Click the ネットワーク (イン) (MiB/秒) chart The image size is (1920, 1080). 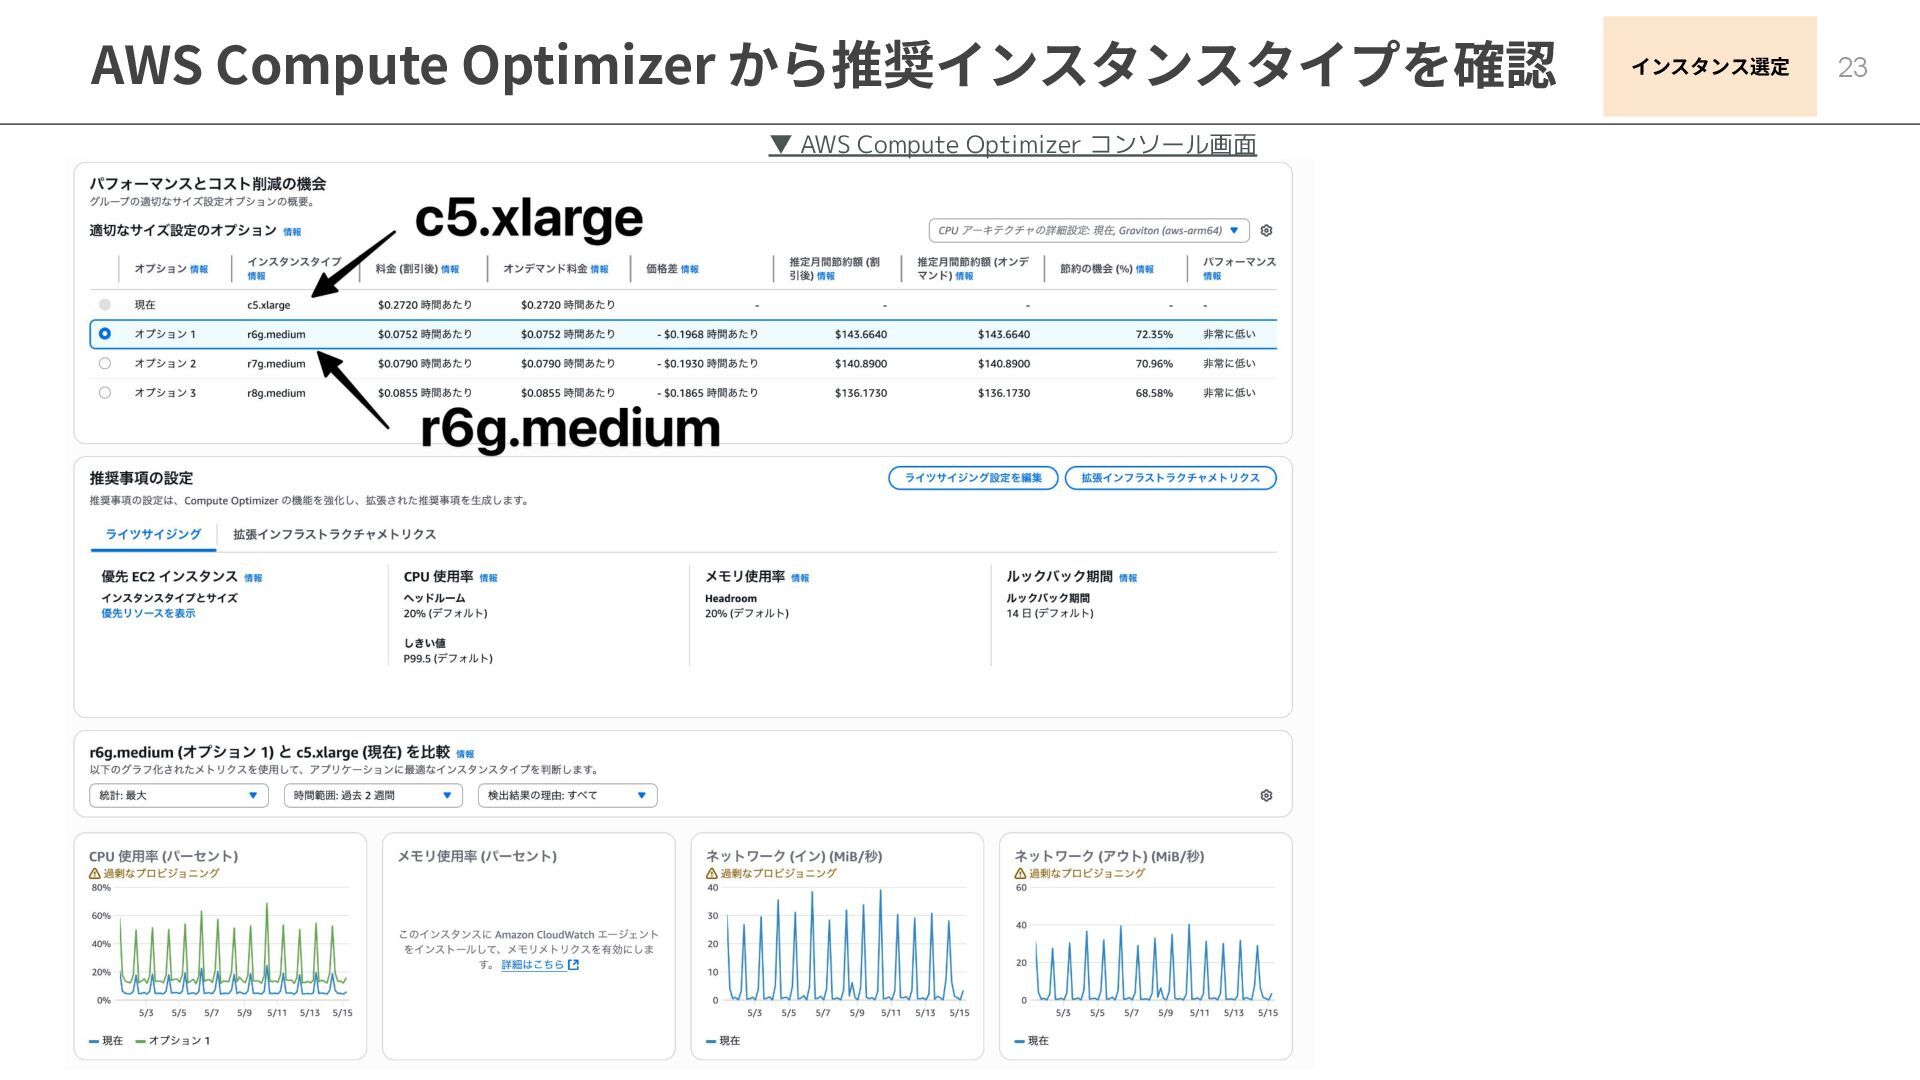point(837,946)
